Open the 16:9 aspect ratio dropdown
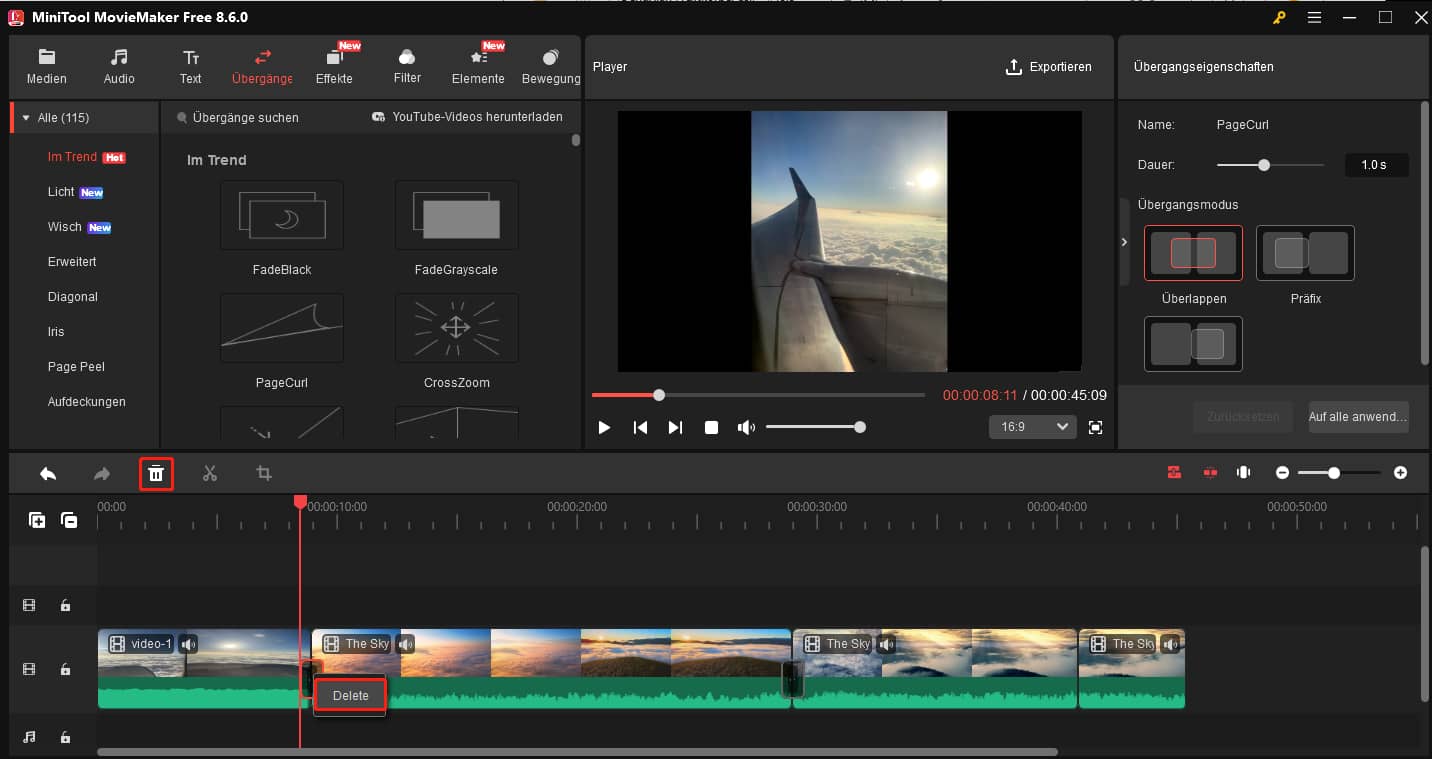This screenshot has height=759, width=1432. 1032,427
